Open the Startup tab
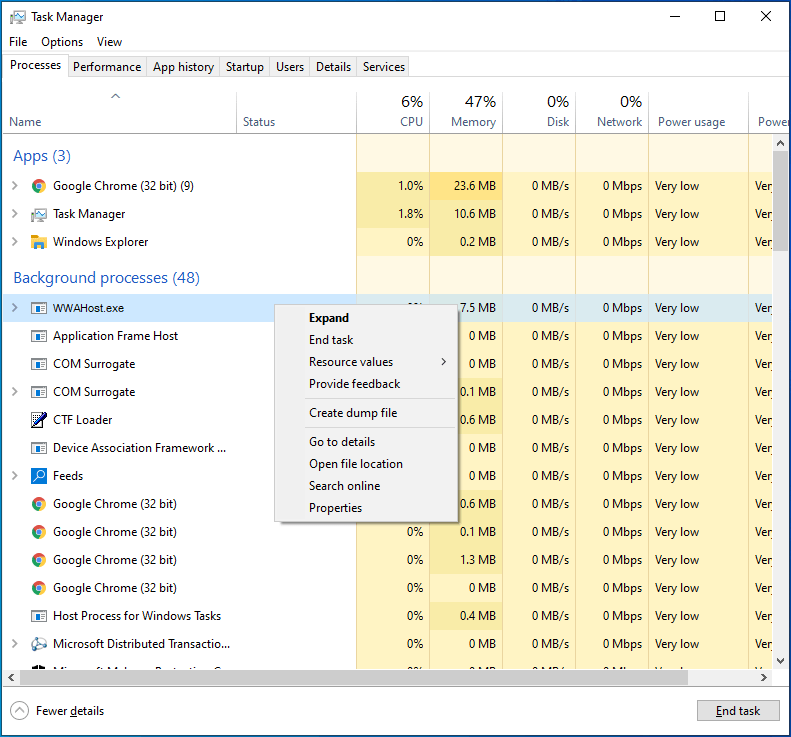 (245, 67)
